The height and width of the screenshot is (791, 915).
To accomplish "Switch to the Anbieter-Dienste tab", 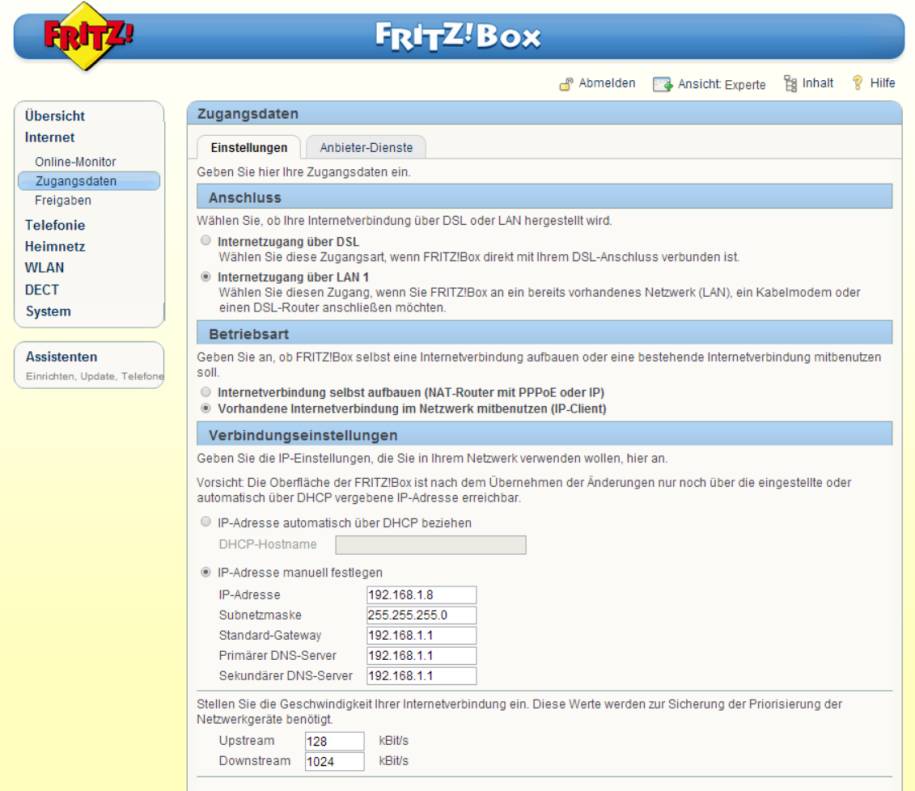I will [366, 148].
